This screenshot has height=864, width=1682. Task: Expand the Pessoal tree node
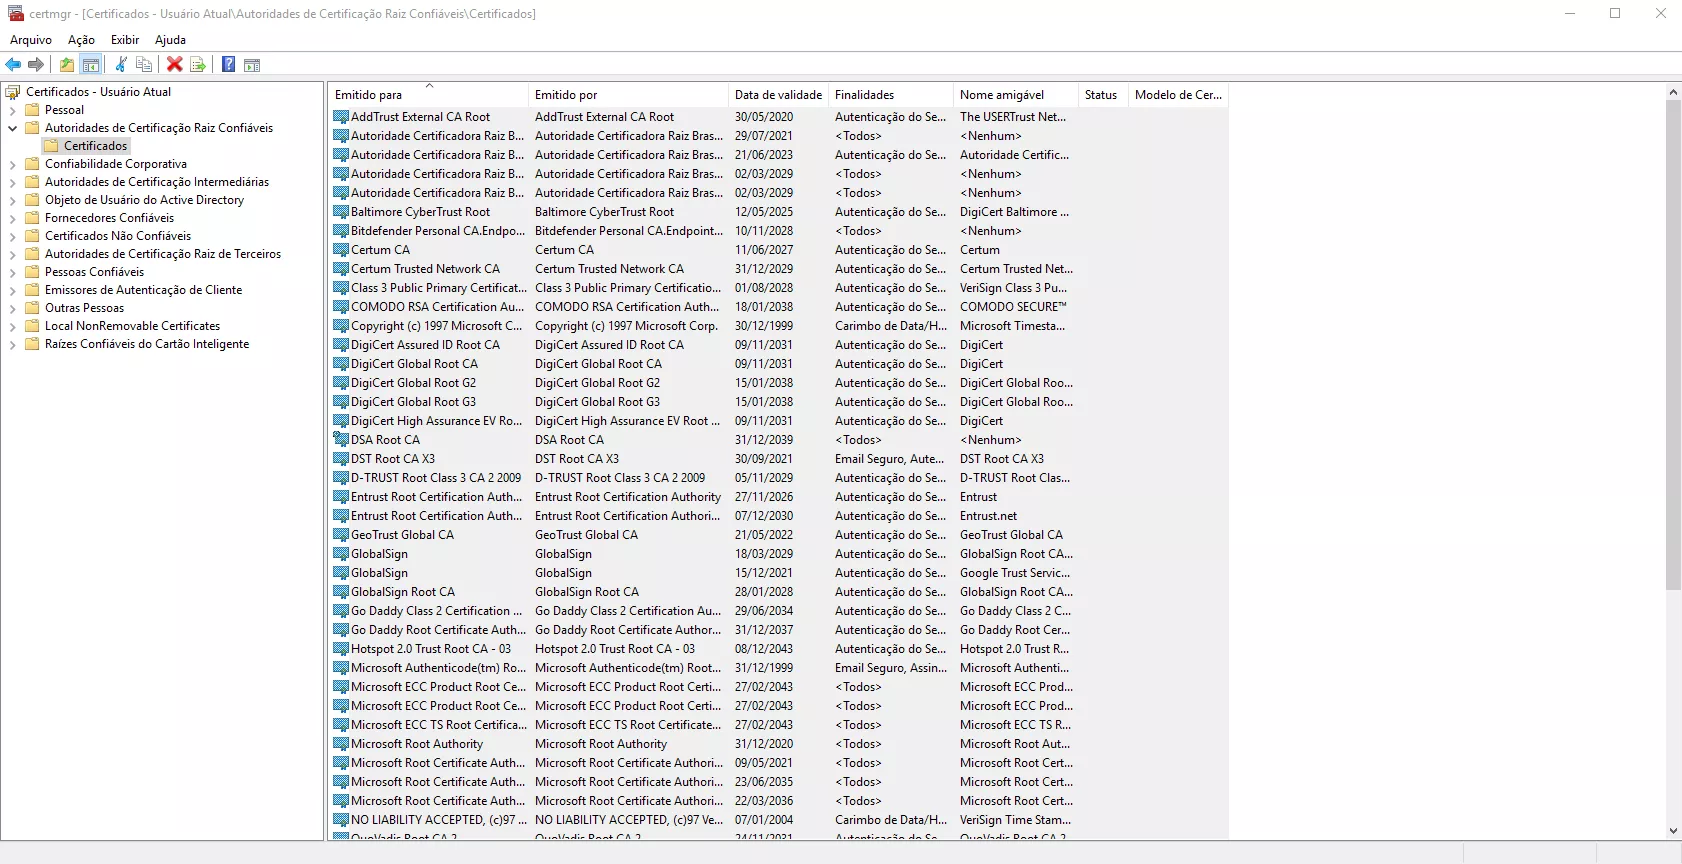[12, 110]
